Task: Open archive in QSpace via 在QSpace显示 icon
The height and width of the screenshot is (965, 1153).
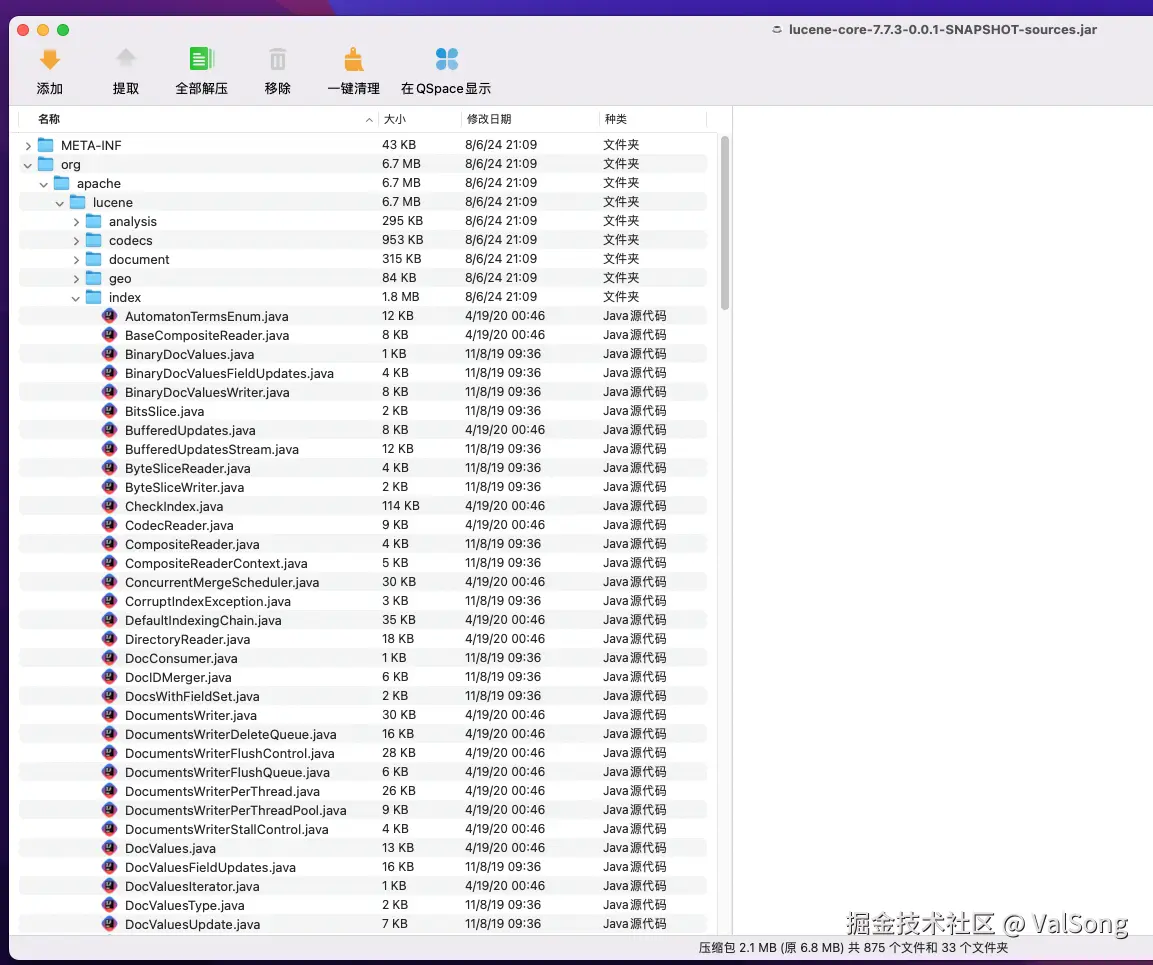Action: tap(445, 59)
